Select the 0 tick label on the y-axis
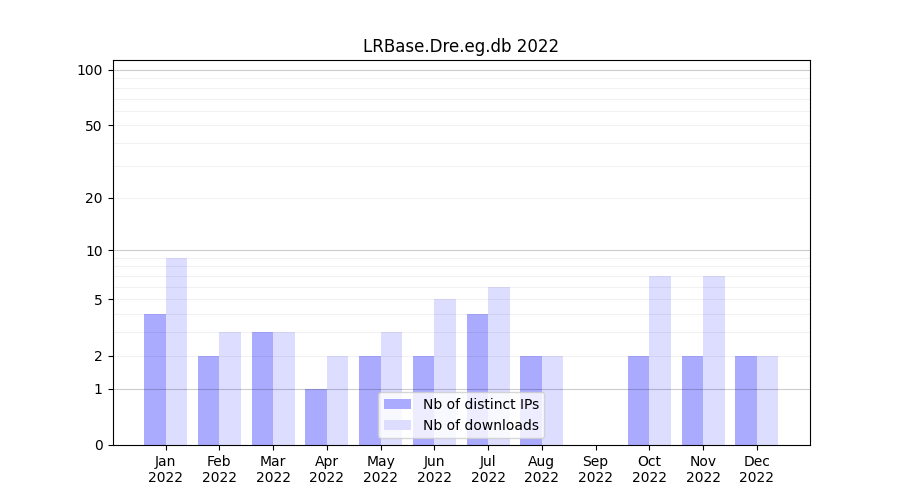The height and width of the screenshot is (500, 900). [x=98, y=445]
